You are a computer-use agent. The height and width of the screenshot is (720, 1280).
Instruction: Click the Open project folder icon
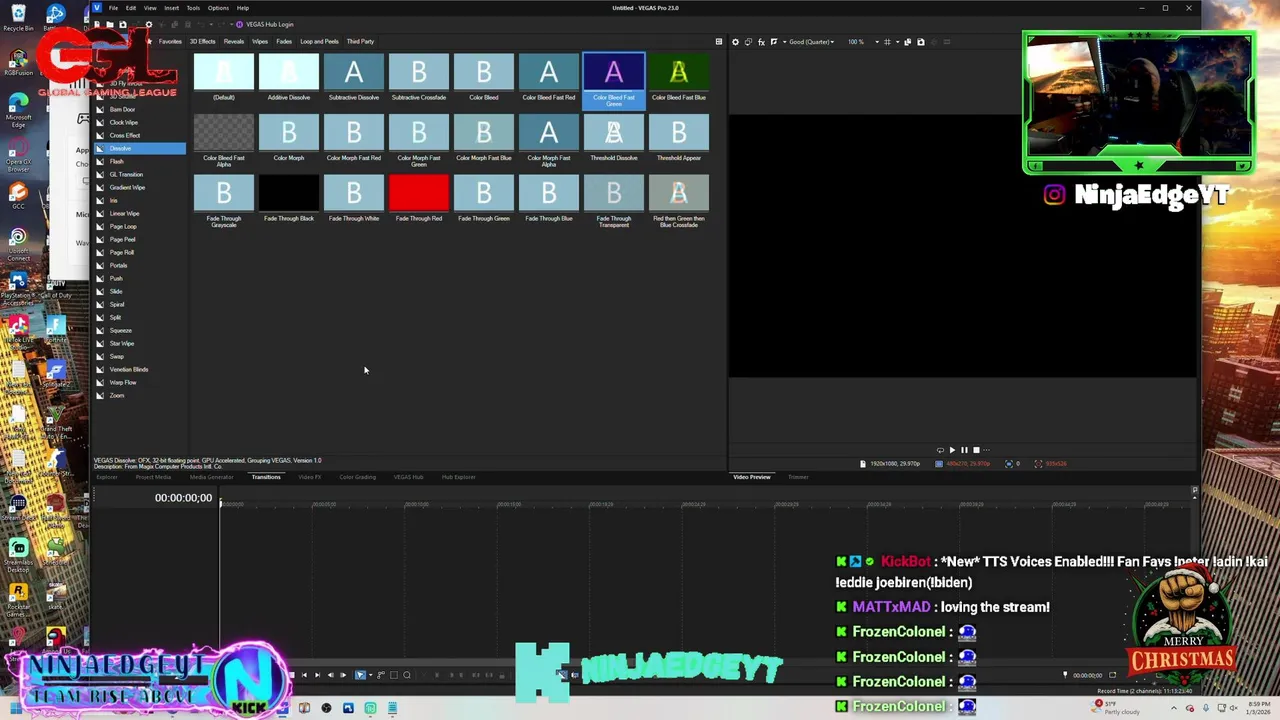(110, 24)
